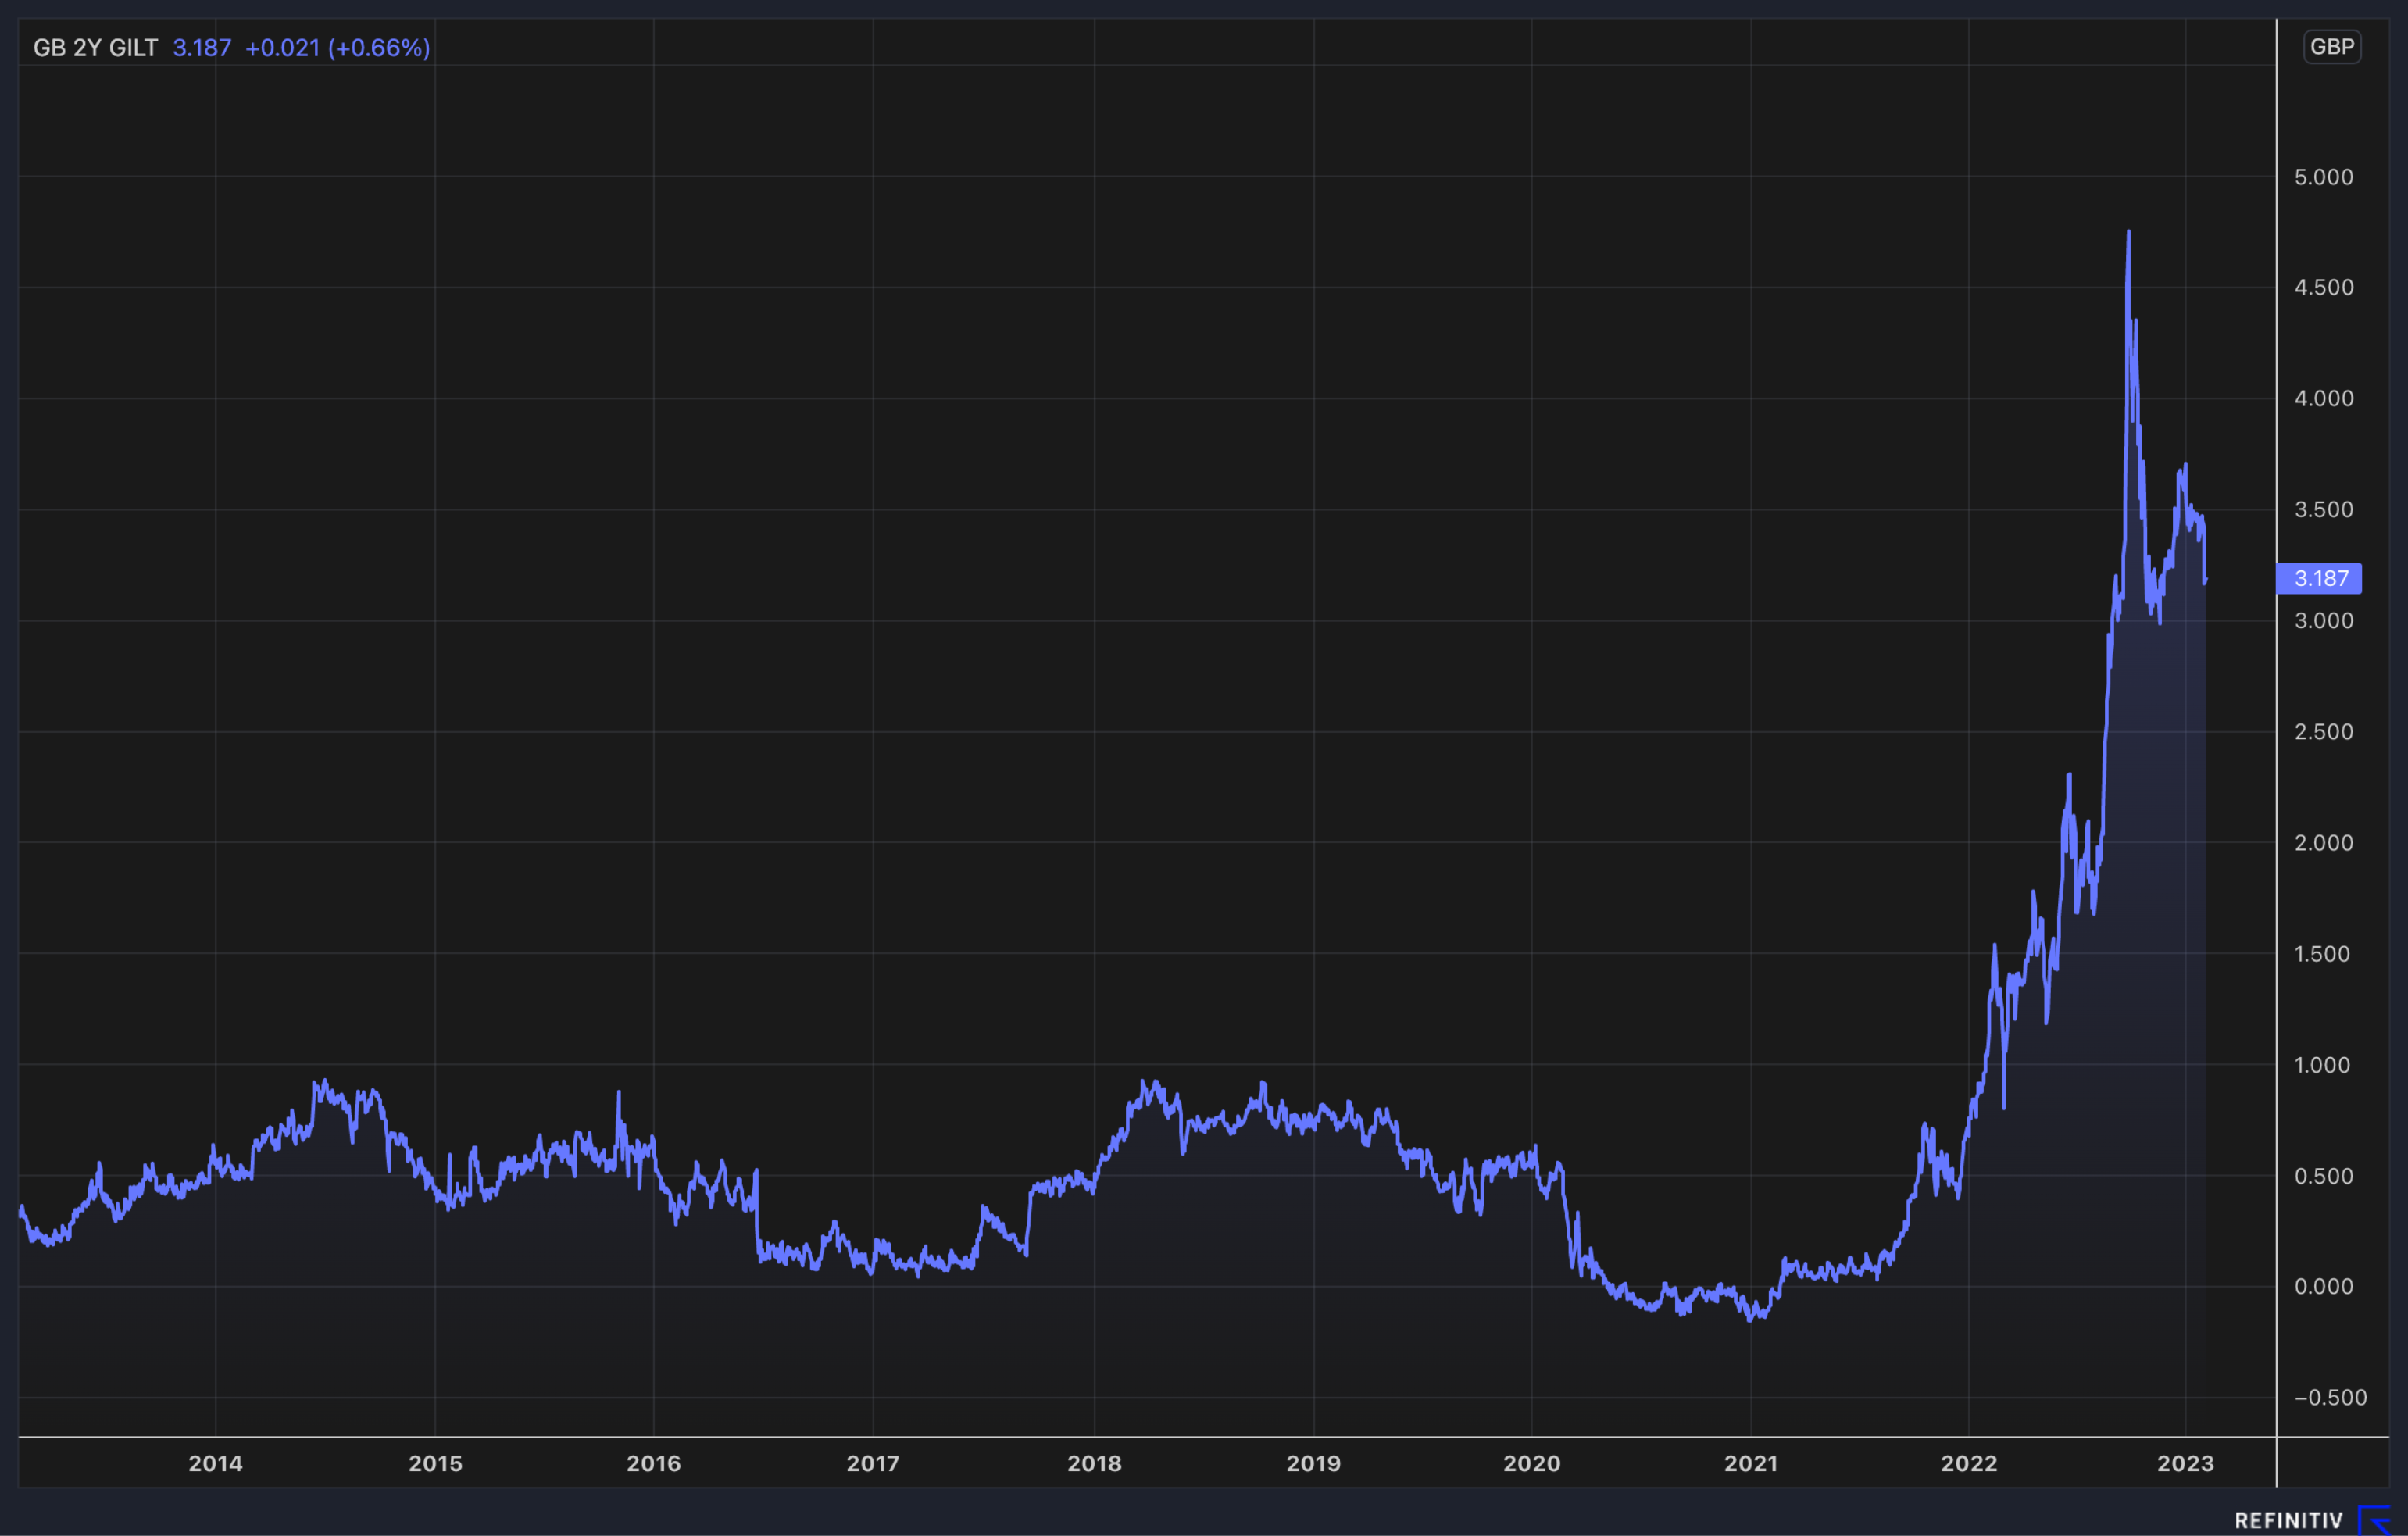This screenshot has height=1536, width=2408.
Task: Click the -0.500 y-axis label
Action: [2330, 1398]
